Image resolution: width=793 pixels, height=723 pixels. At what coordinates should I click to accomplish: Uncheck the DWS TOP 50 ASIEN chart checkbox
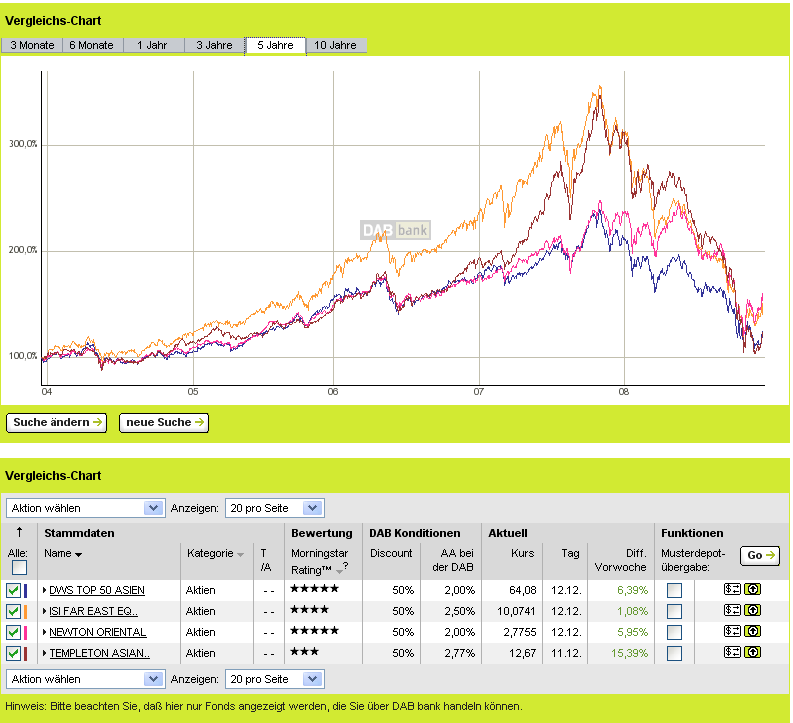click(14, 590)
